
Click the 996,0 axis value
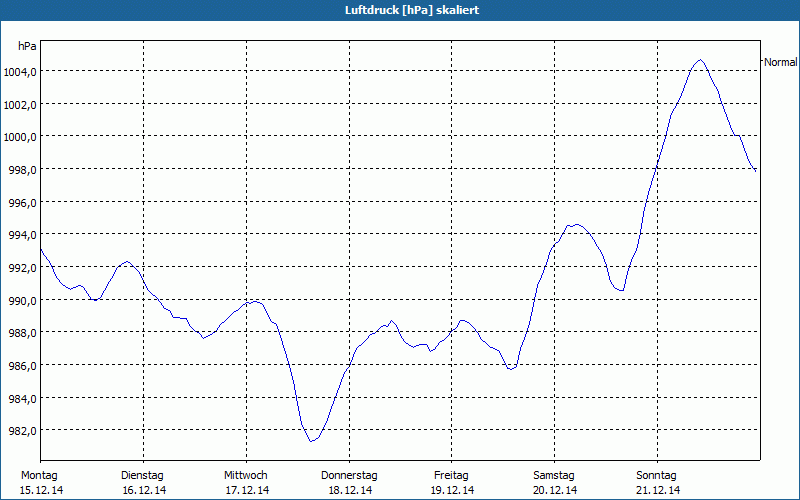click(x=22, y=203)
